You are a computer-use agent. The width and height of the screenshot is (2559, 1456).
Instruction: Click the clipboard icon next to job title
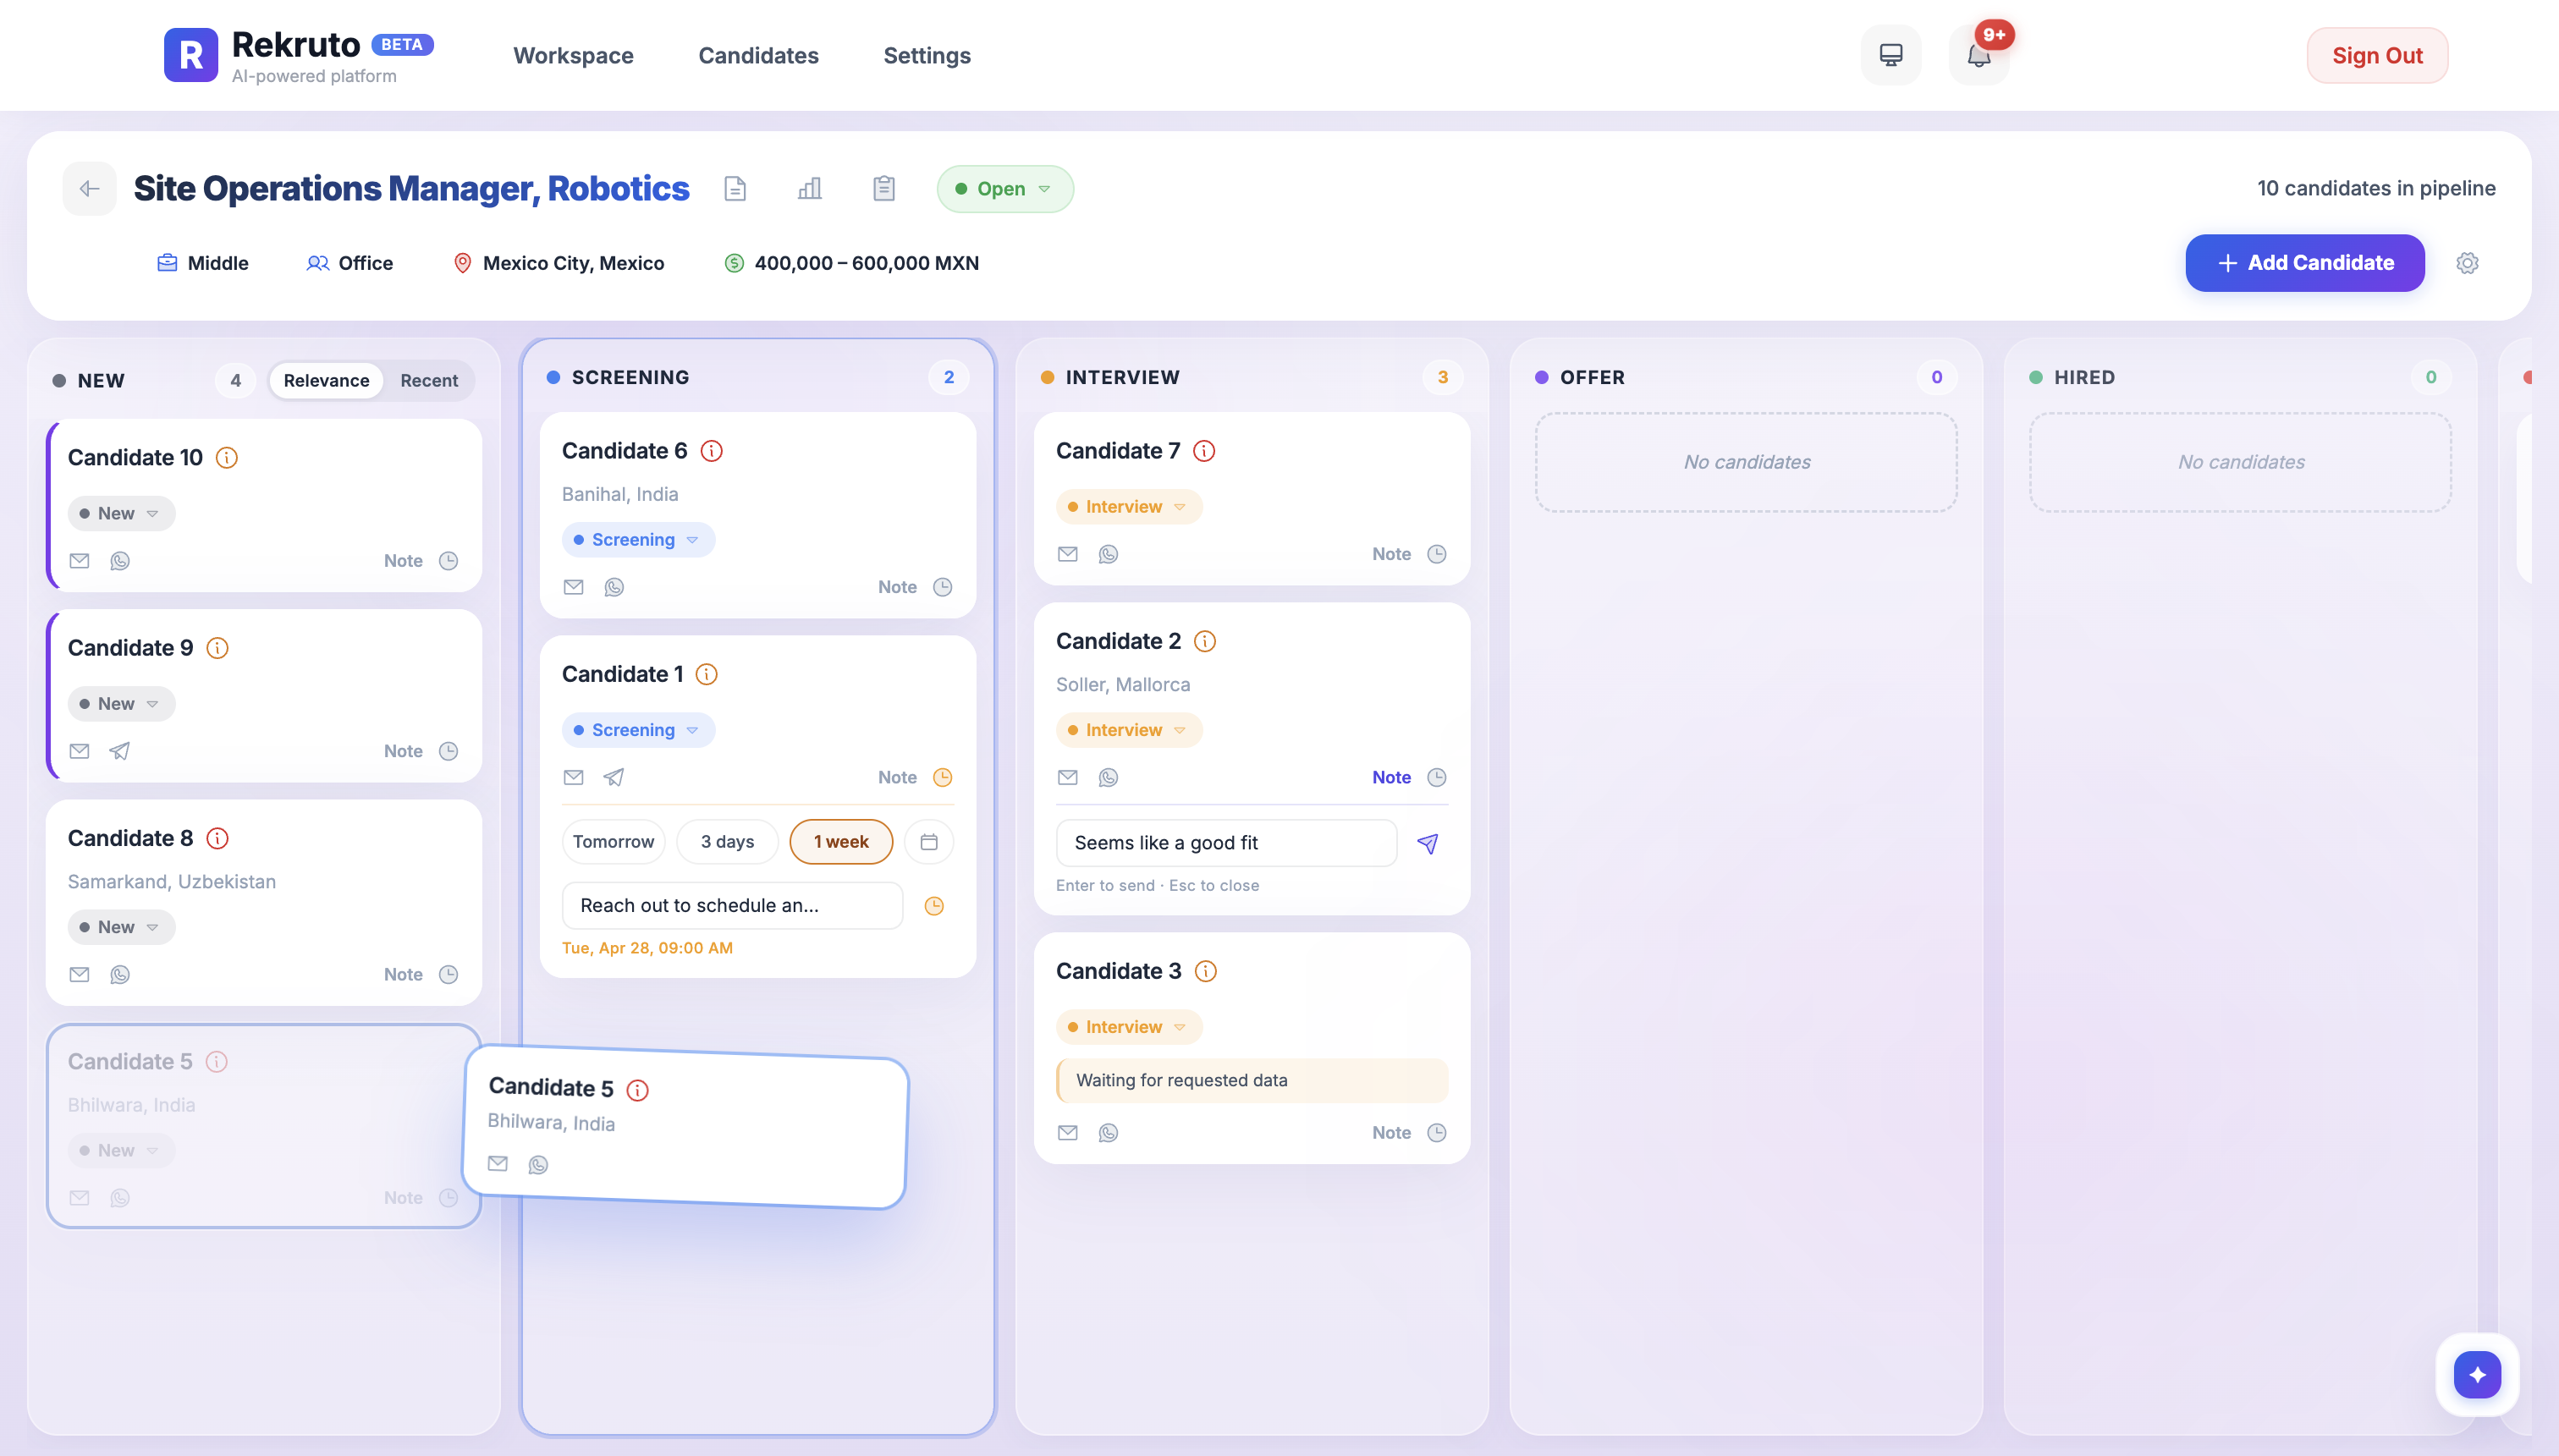point(883,188)
